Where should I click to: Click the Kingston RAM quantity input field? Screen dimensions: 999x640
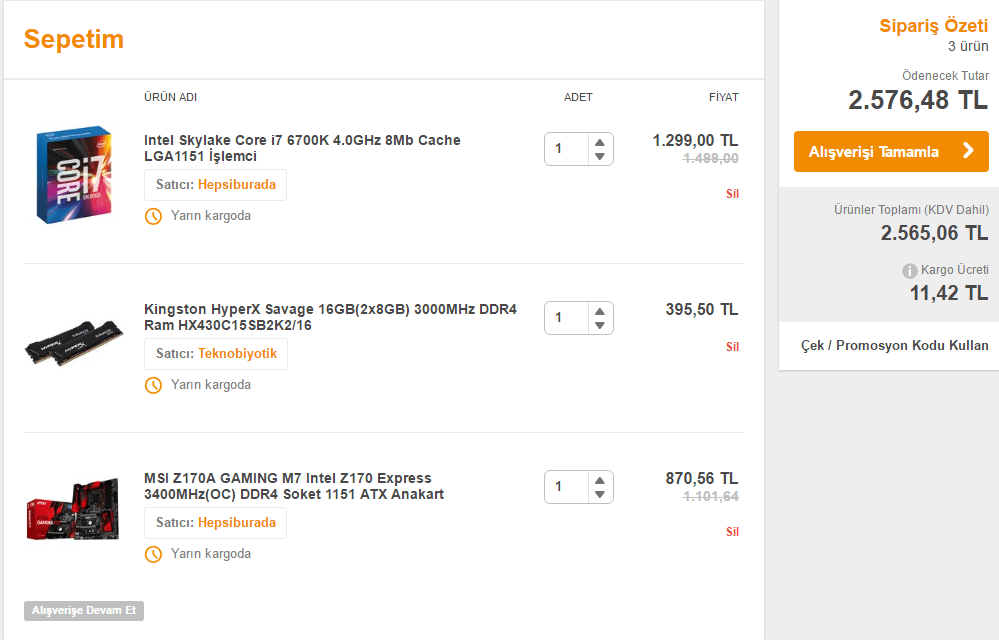tap(565, 318)
